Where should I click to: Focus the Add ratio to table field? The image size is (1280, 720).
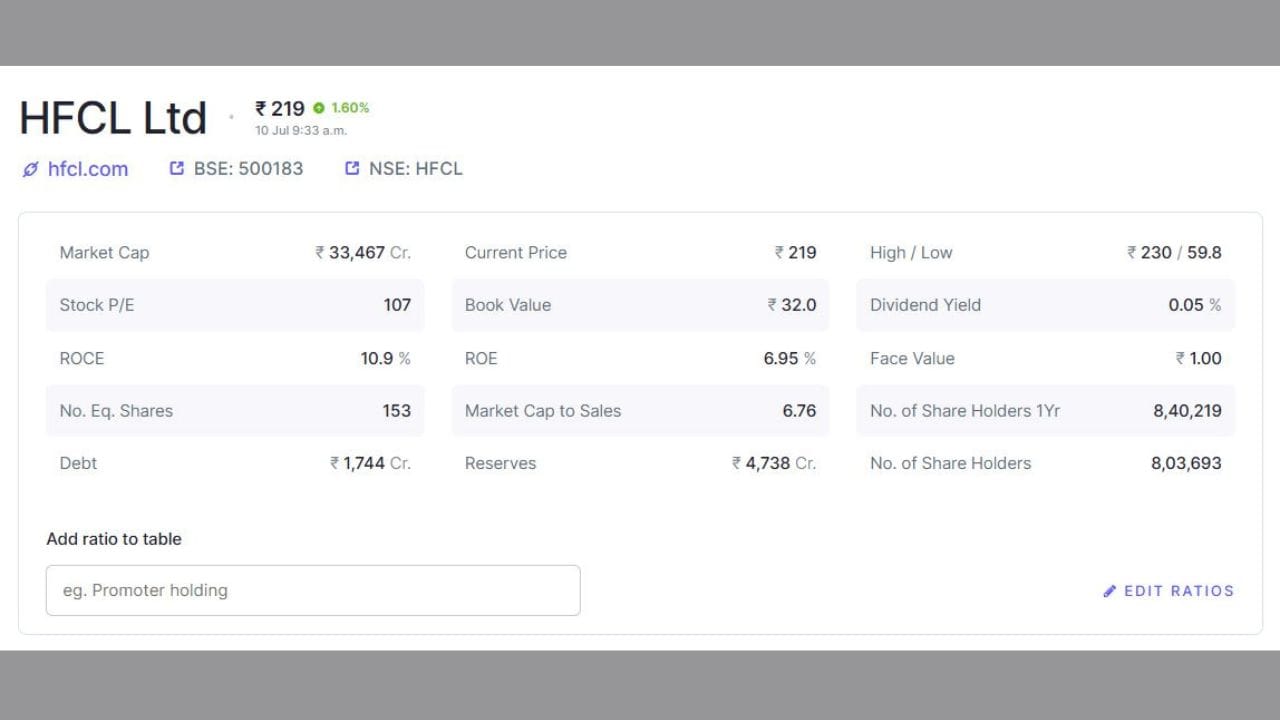(313, 590)
